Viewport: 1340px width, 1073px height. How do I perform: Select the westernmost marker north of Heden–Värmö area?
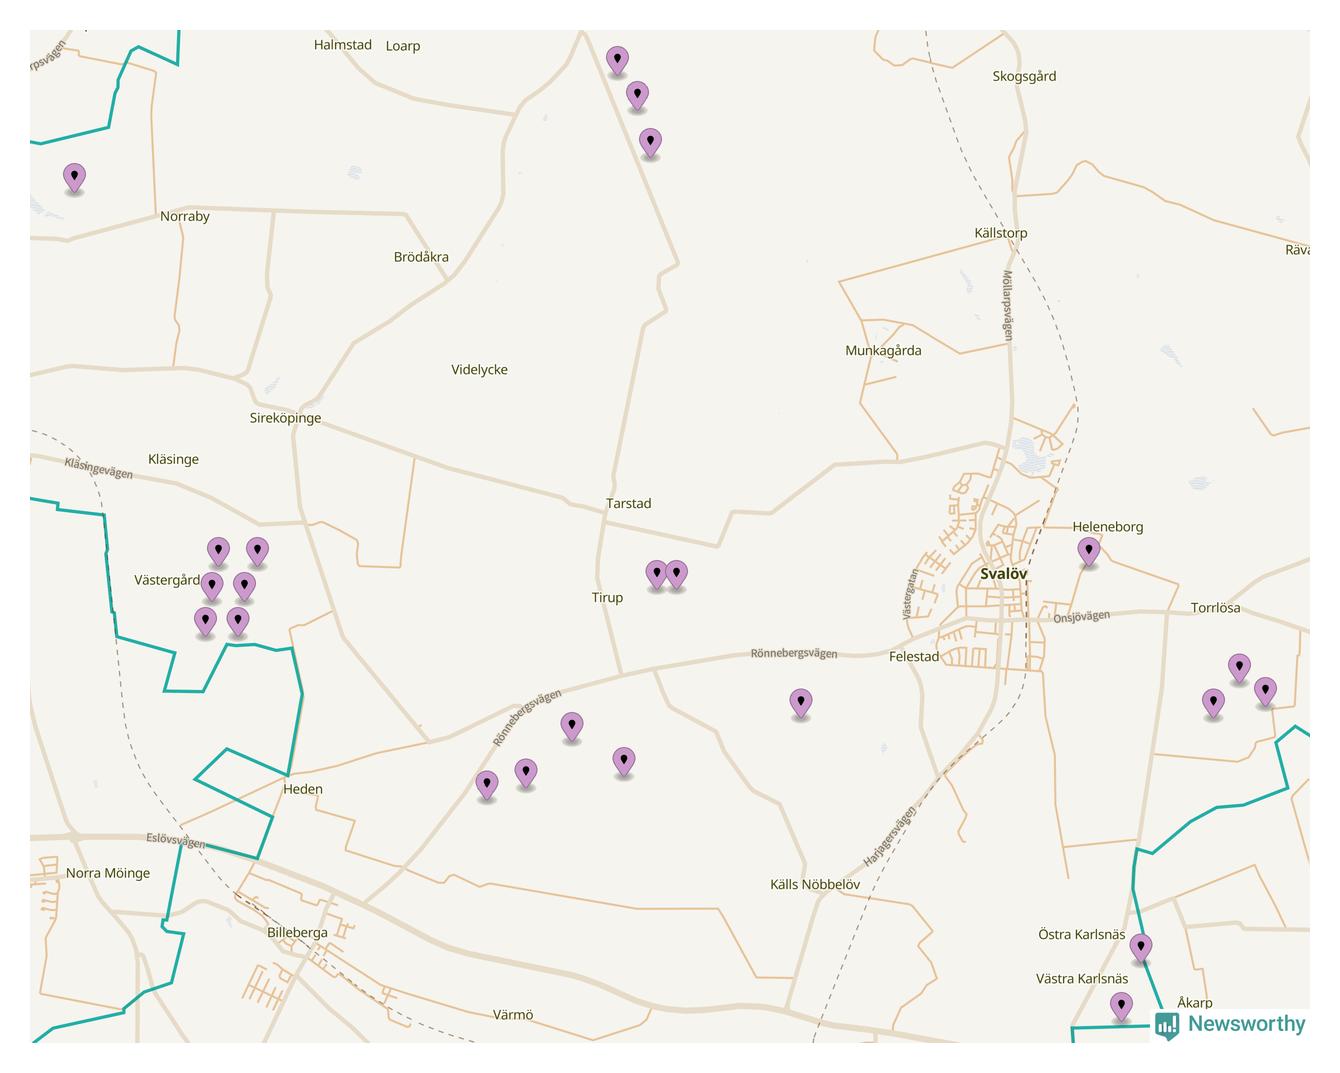coord(487,785)
